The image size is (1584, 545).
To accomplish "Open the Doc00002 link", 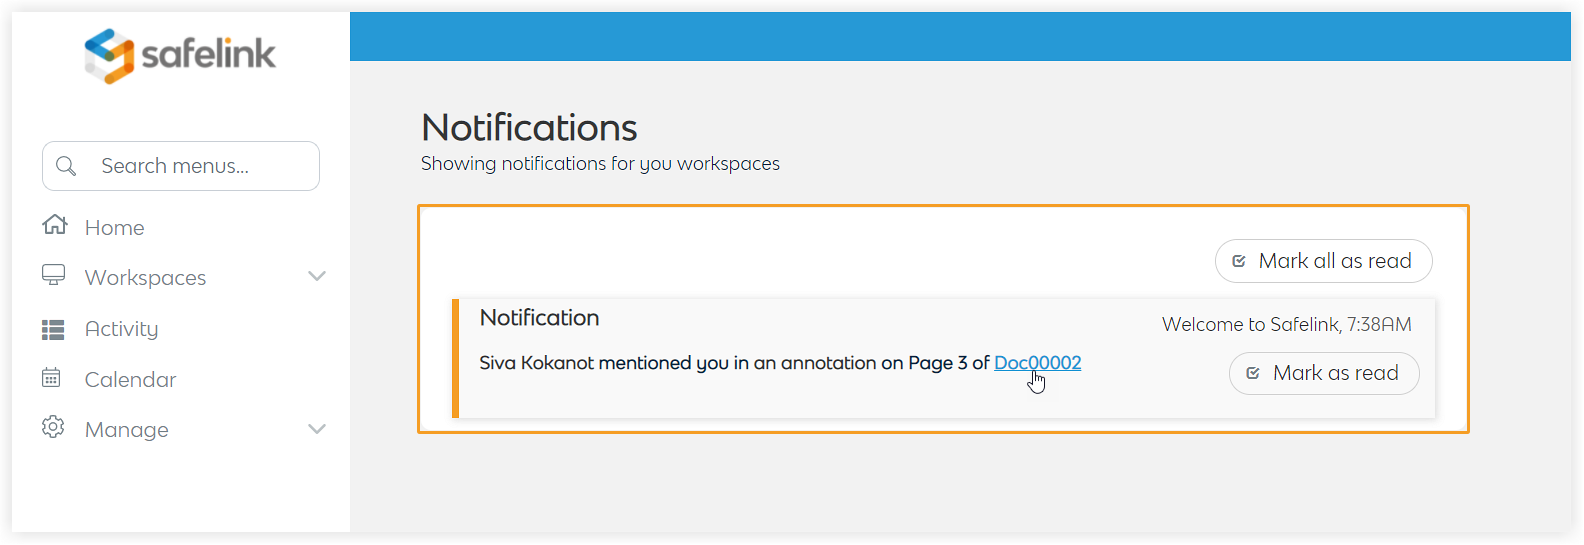I will tap(1037, 363).
